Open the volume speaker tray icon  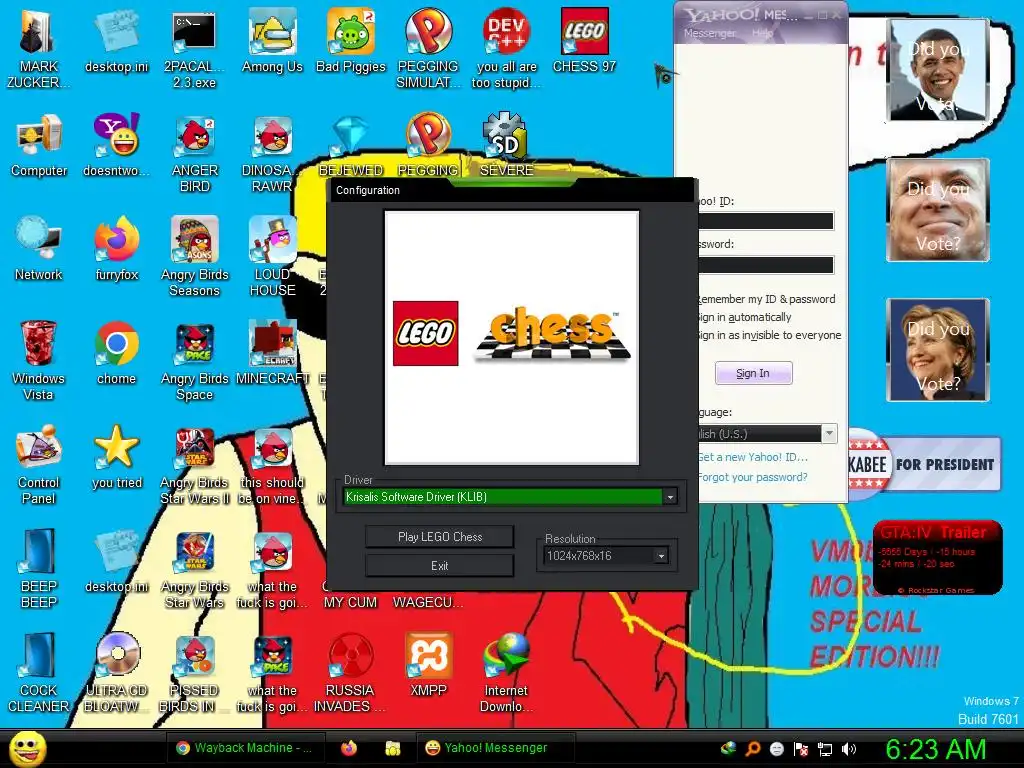tap(849, 749)
